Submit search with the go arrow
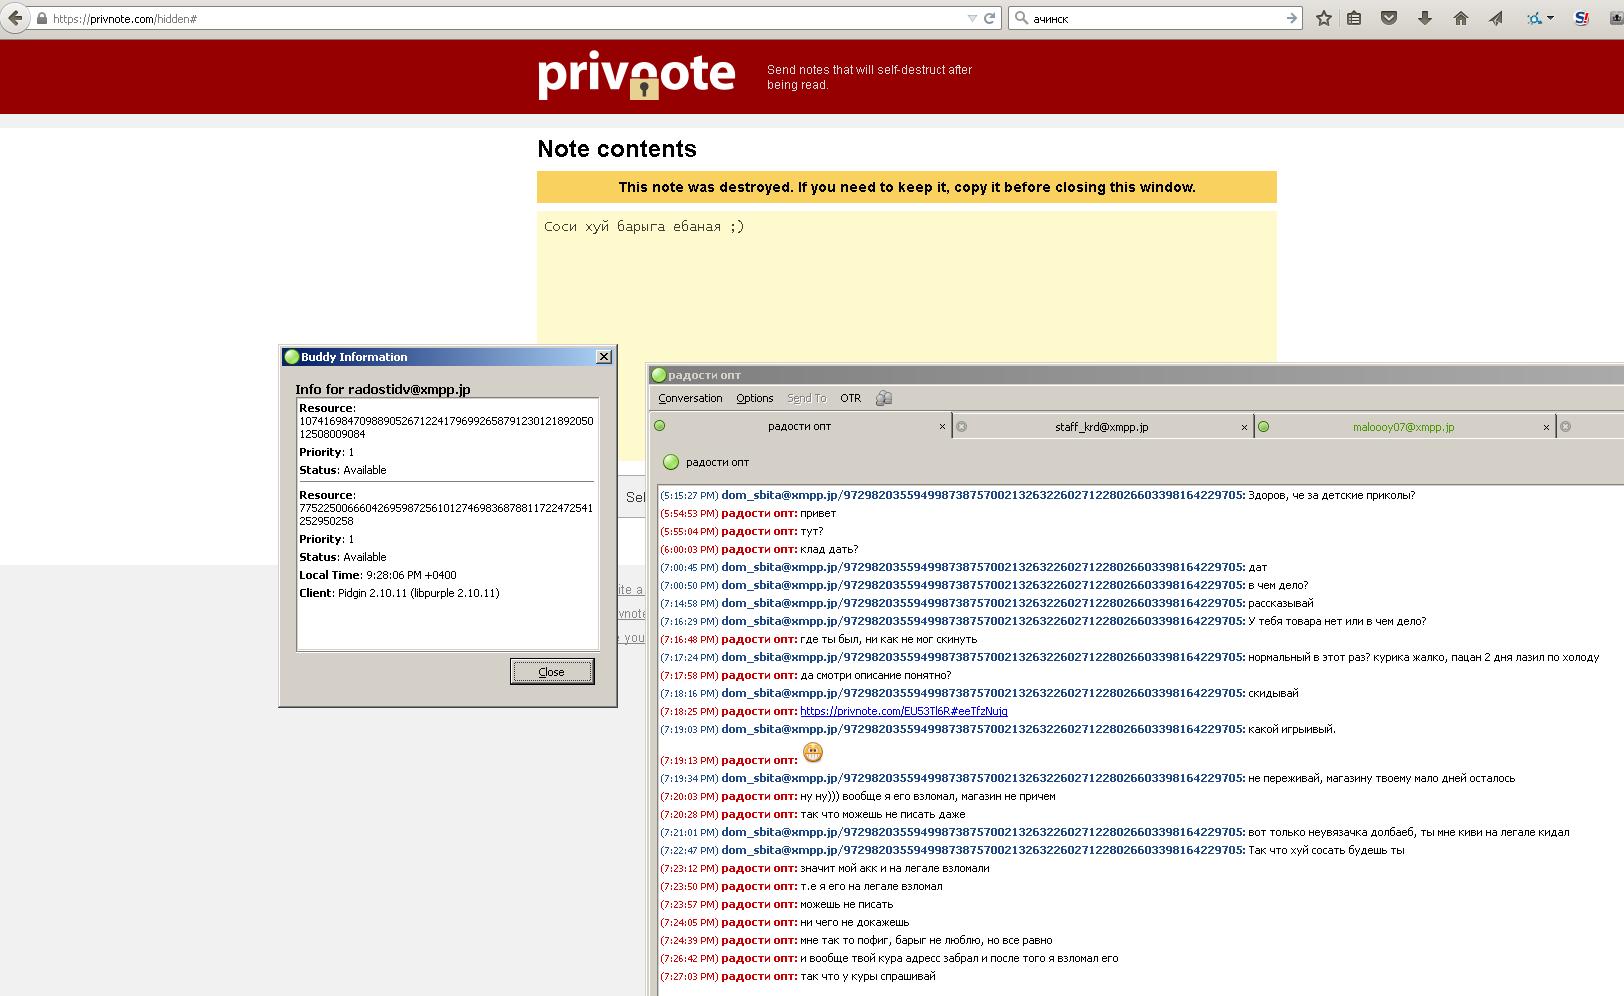 [x=1291, y=18]
